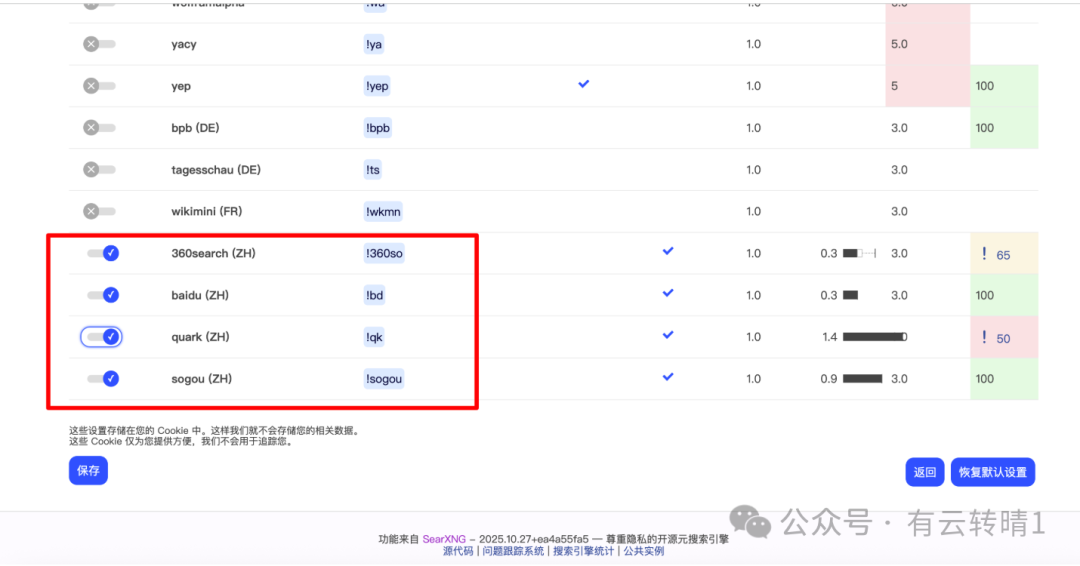The image size is (1080, 566).
Task: Click the checkmark icon in the baidu row
Action: pyautogui.click(x=668, y=293)
